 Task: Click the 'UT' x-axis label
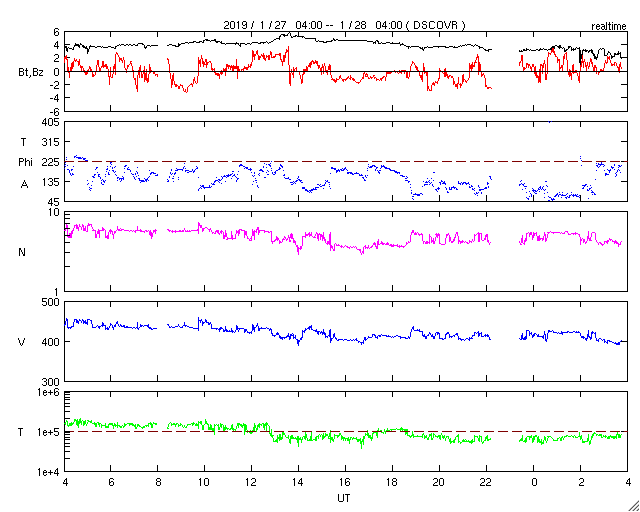(x=344, y=498)
